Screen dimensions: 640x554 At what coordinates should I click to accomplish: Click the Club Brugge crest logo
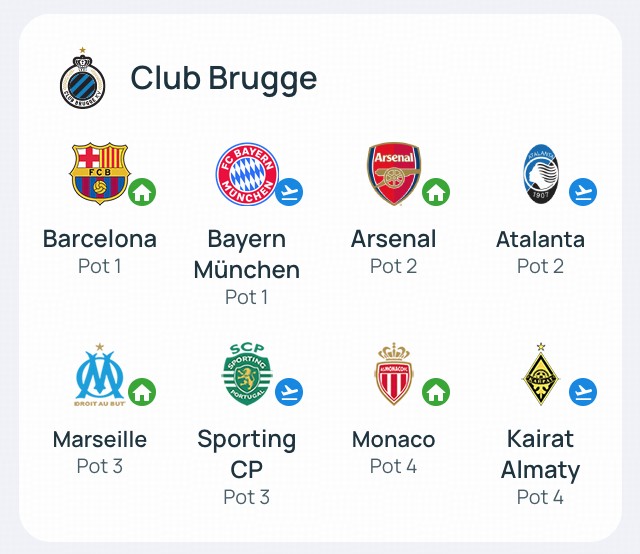(x=82, y=78)
